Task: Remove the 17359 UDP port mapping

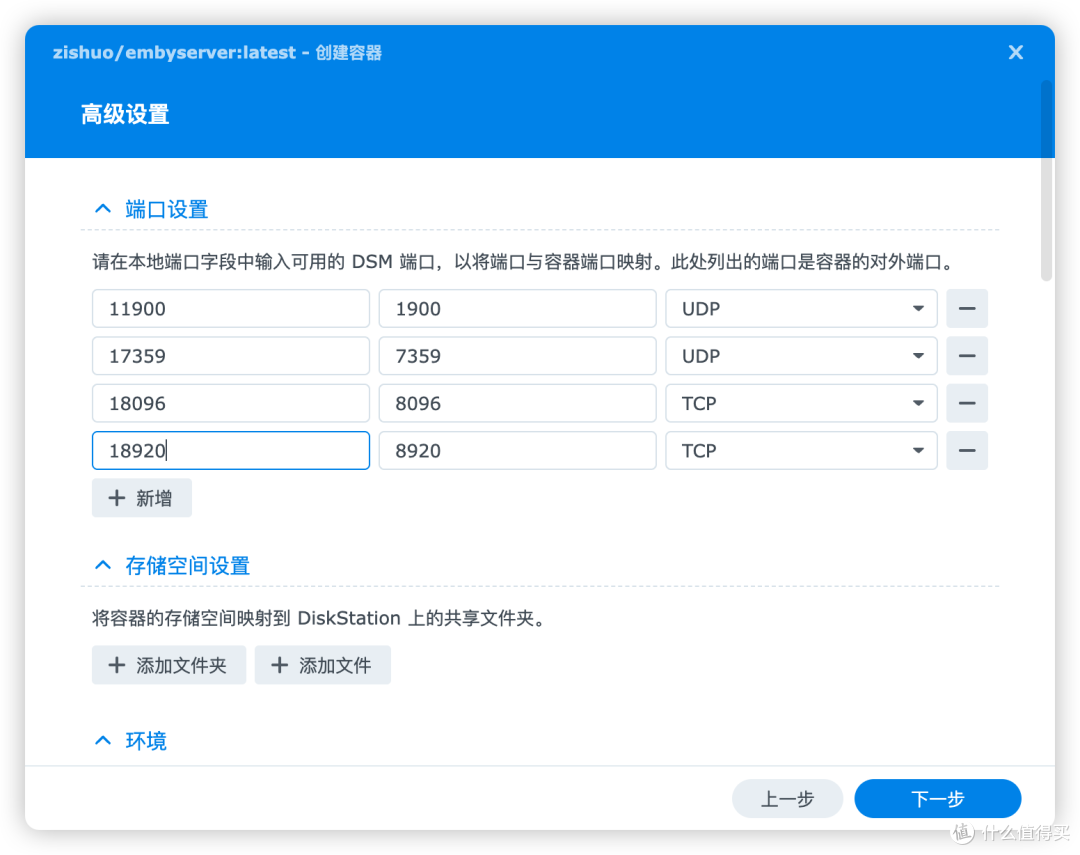Action: pos(966,355)
